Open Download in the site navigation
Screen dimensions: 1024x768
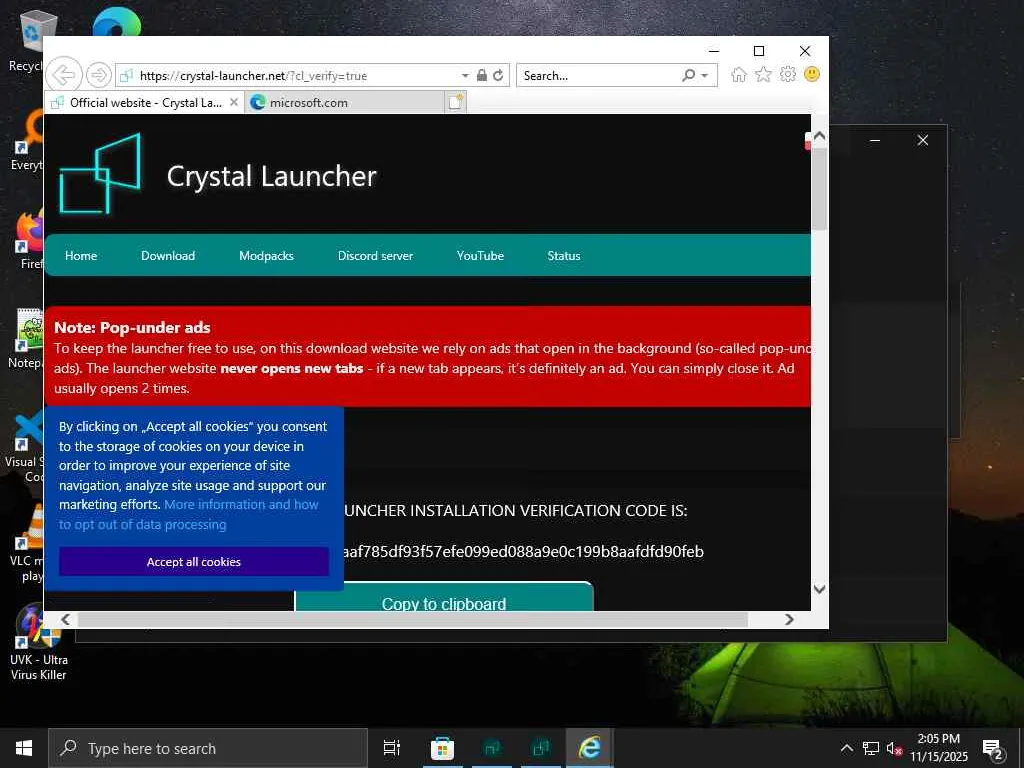[168, 255]
